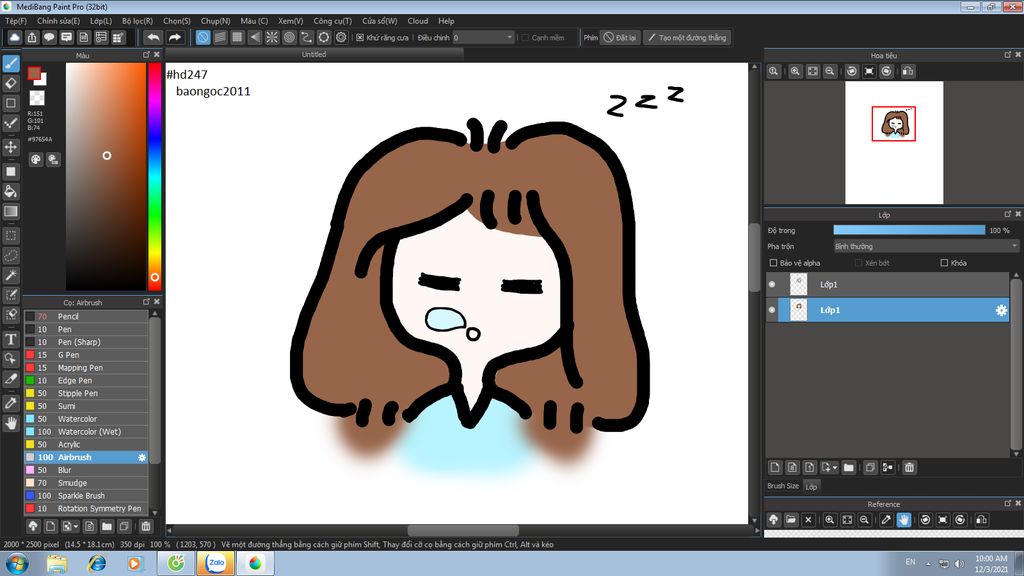The image size is (1024, 576).
Task: Activate the Lasso selection tool
Action: (x=11, y=255)
